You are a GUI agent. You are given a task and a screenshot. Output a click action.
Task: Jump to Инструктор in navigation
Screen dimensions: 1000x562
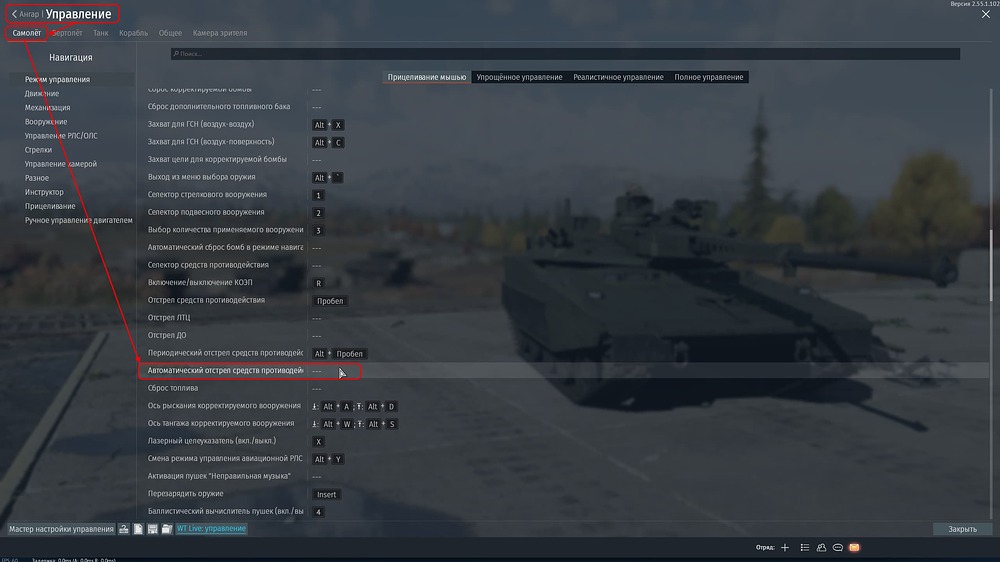44,192
